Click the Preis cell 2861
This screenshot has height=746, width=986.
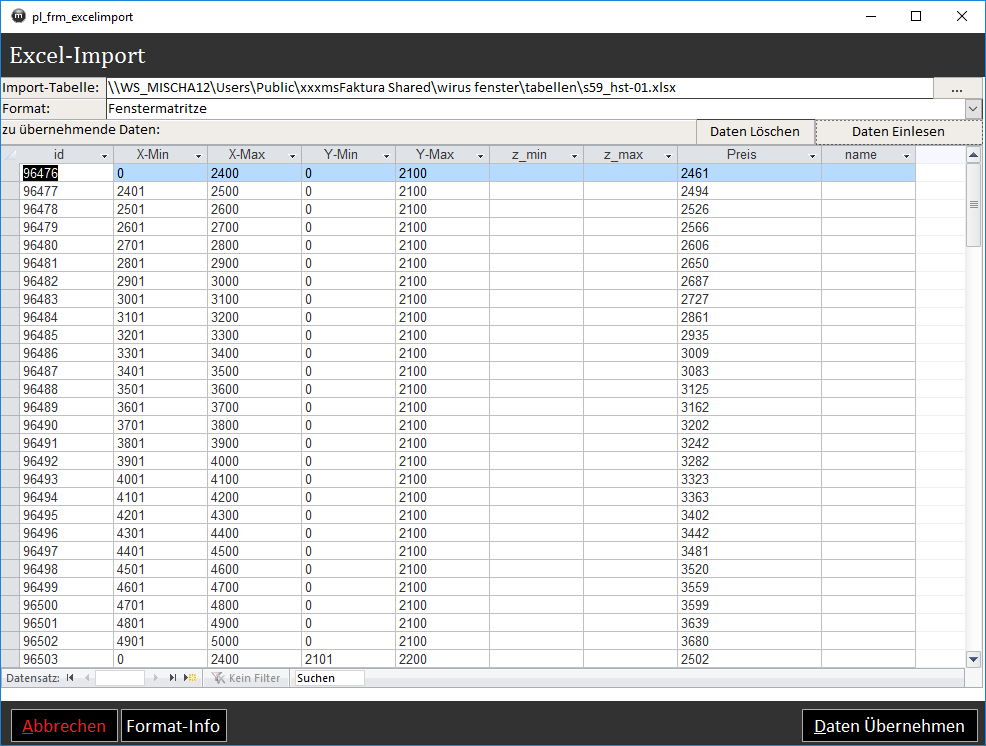(750, 318)
